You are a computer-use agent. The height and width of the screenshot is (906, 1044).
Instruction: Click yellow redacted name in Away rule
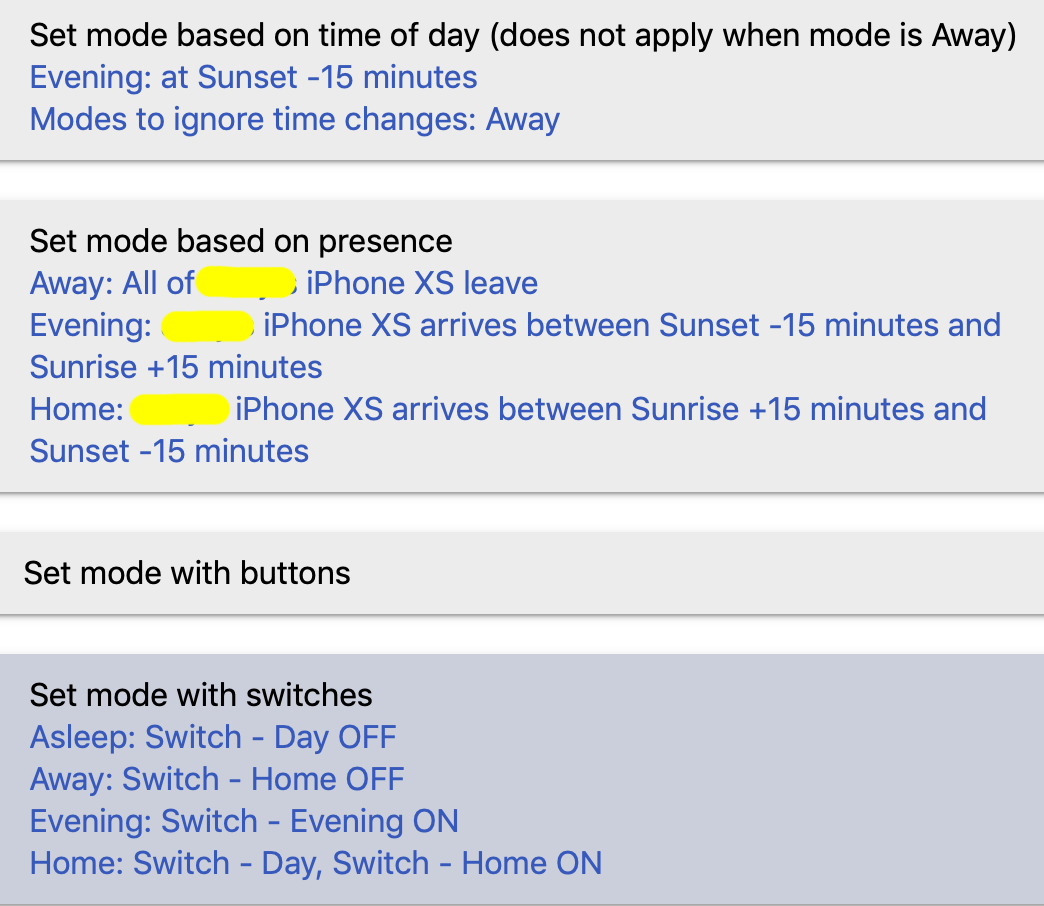click(x=246, y=282)
